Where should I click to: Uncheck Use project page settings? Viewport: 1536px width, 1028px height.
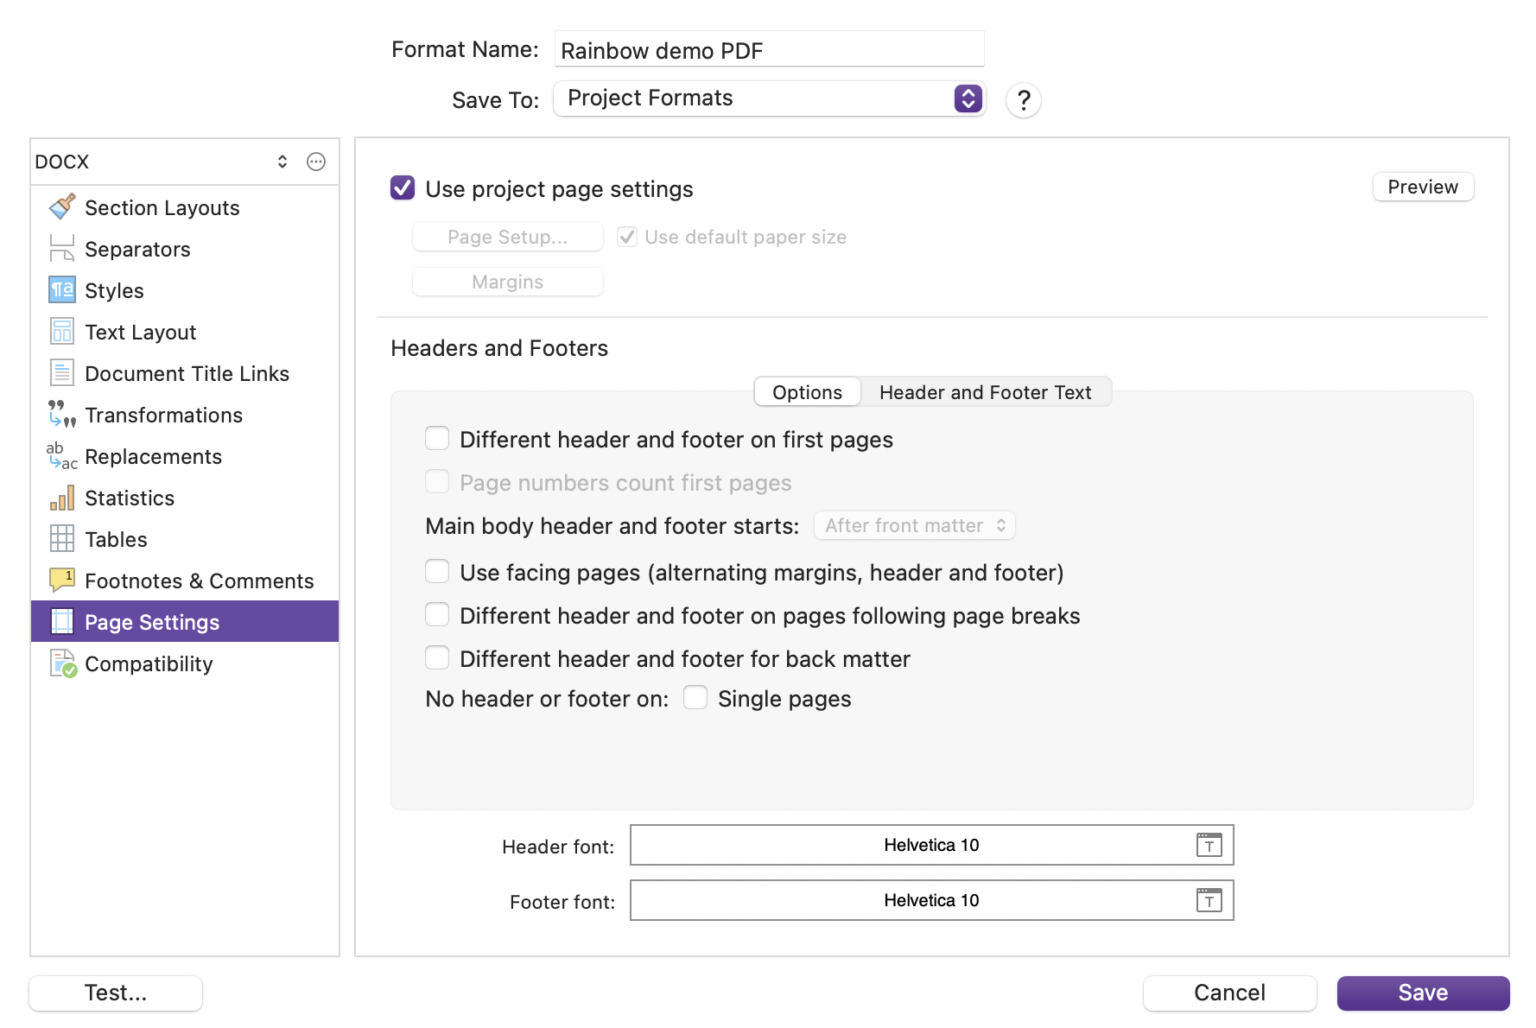click(x=402, y=188)
